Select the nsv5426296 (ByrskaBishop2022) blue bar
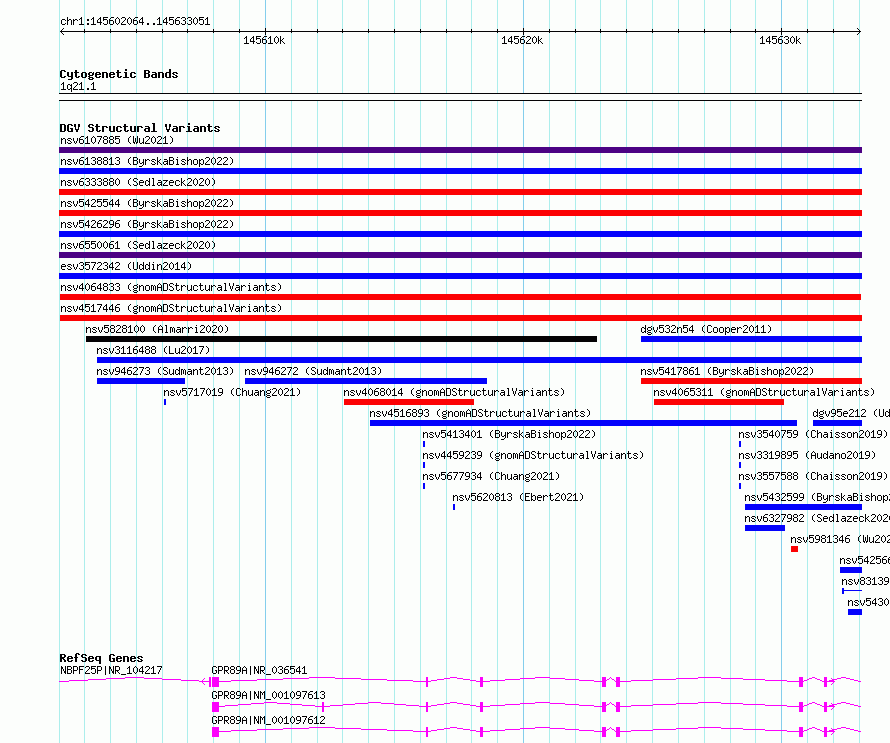 [460, 234]
